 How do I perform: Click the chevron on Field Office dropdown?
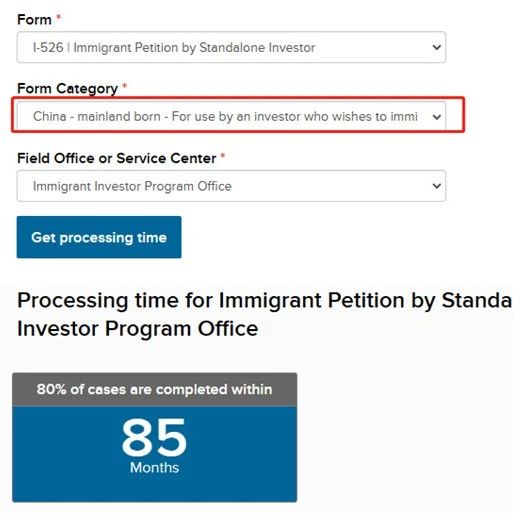click(437, 186)
